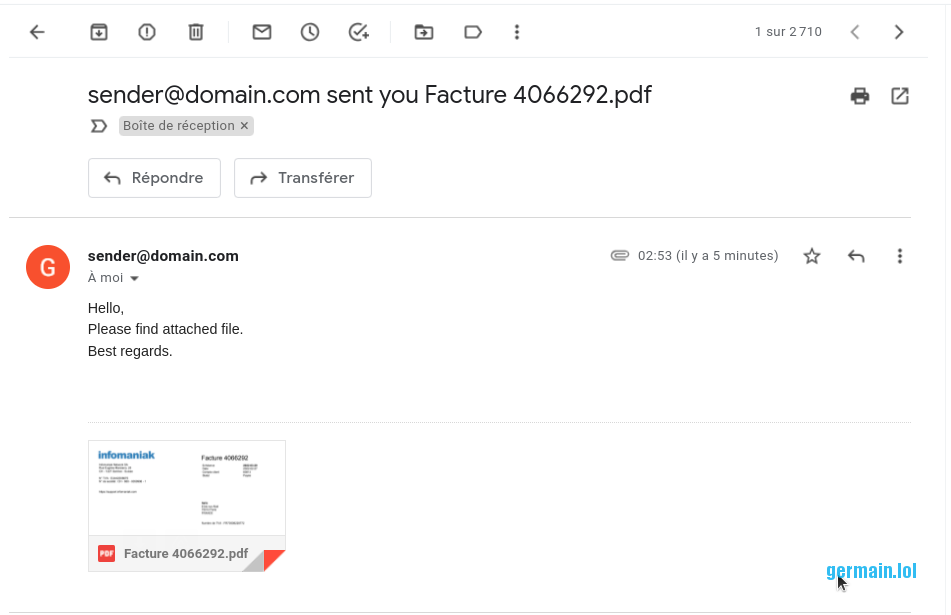Viewport: 951px width, 615px height.
Task: Toggle the importance marker beside the label
Action: pyautogui.click(x=98, y=126)
